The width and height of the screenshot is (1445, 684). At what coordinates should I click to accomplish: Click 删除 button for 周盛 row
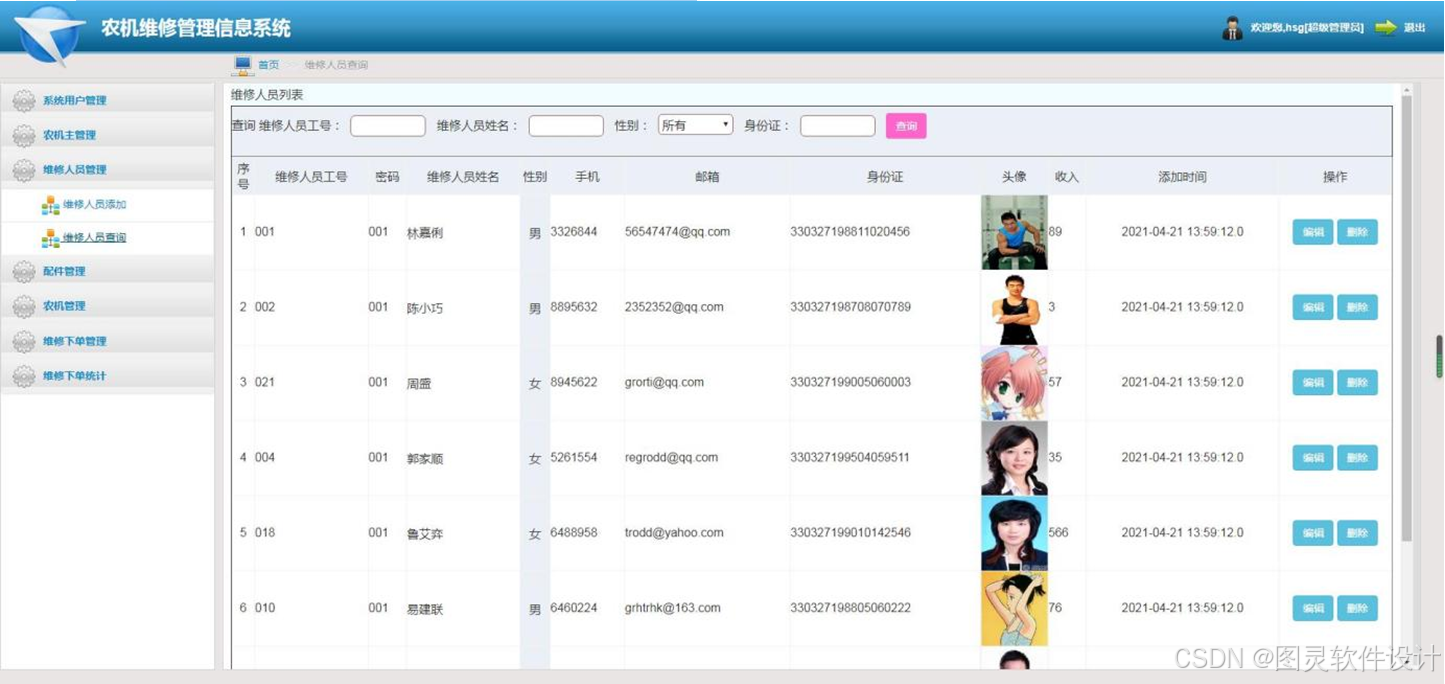click(1357, 382)
